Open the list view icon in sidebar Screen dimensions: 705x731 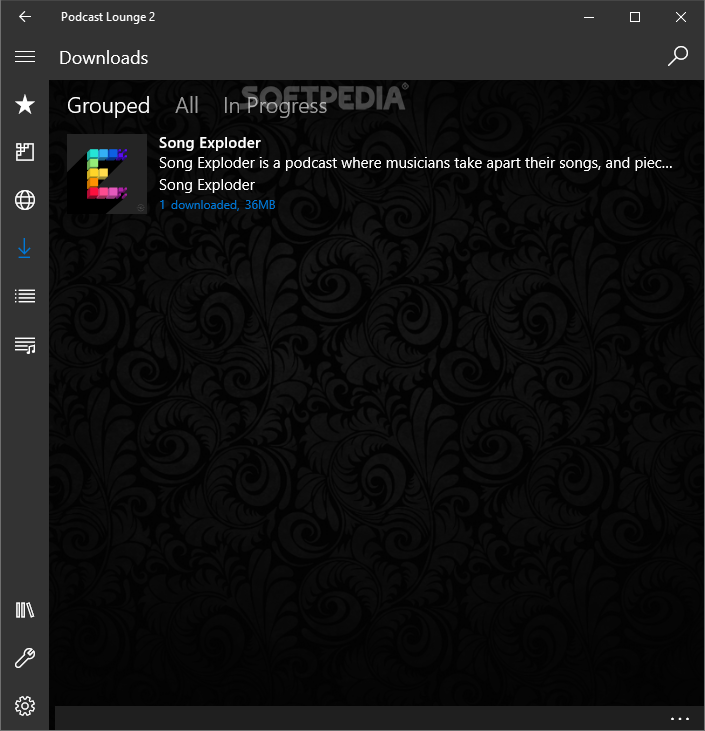pyautogui.click(x=25, y=296)
